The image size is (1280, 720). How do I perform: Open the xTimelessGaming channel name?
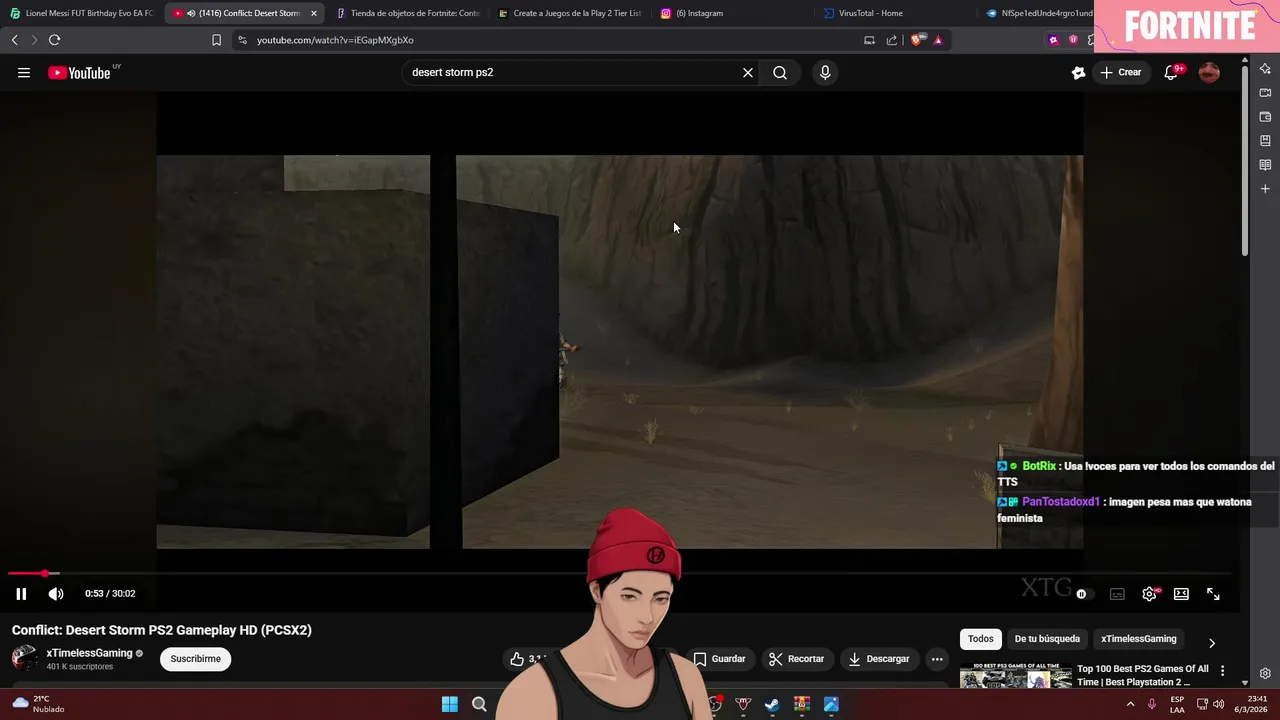89,653
